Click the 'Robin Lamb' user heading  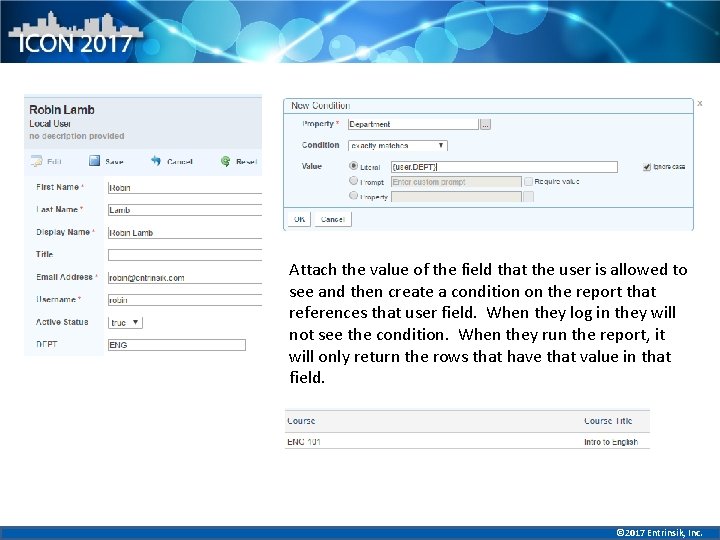click(x=62, y=110)
